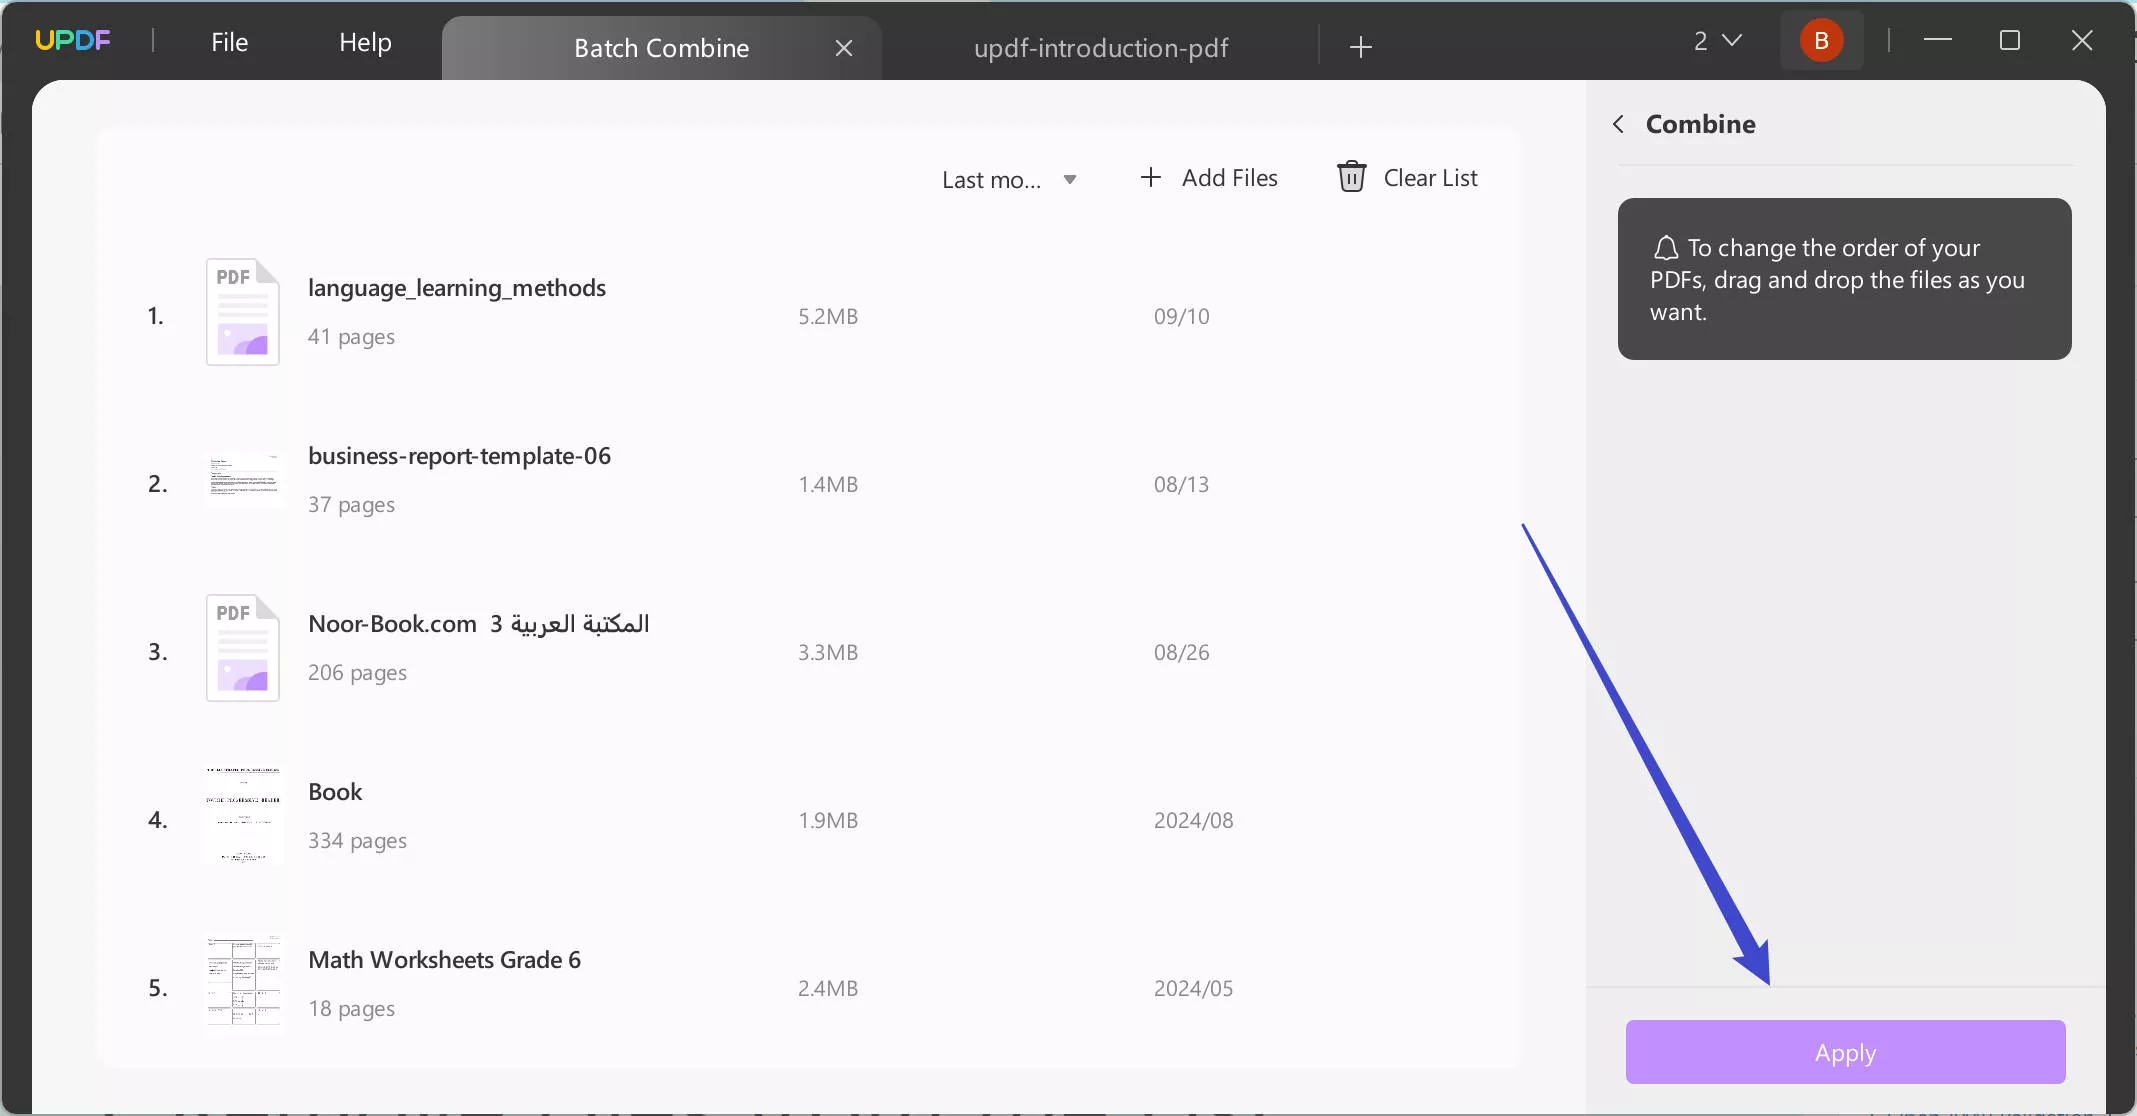
Task: Select the Batch Combine tab
Action: point(660,47)
